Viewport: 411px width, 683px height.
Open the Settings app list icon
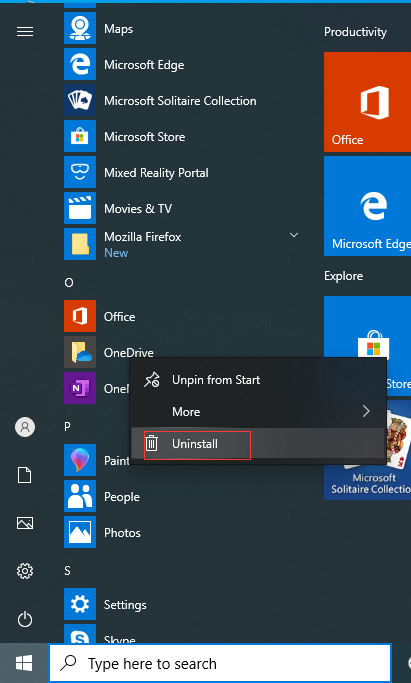80,604
